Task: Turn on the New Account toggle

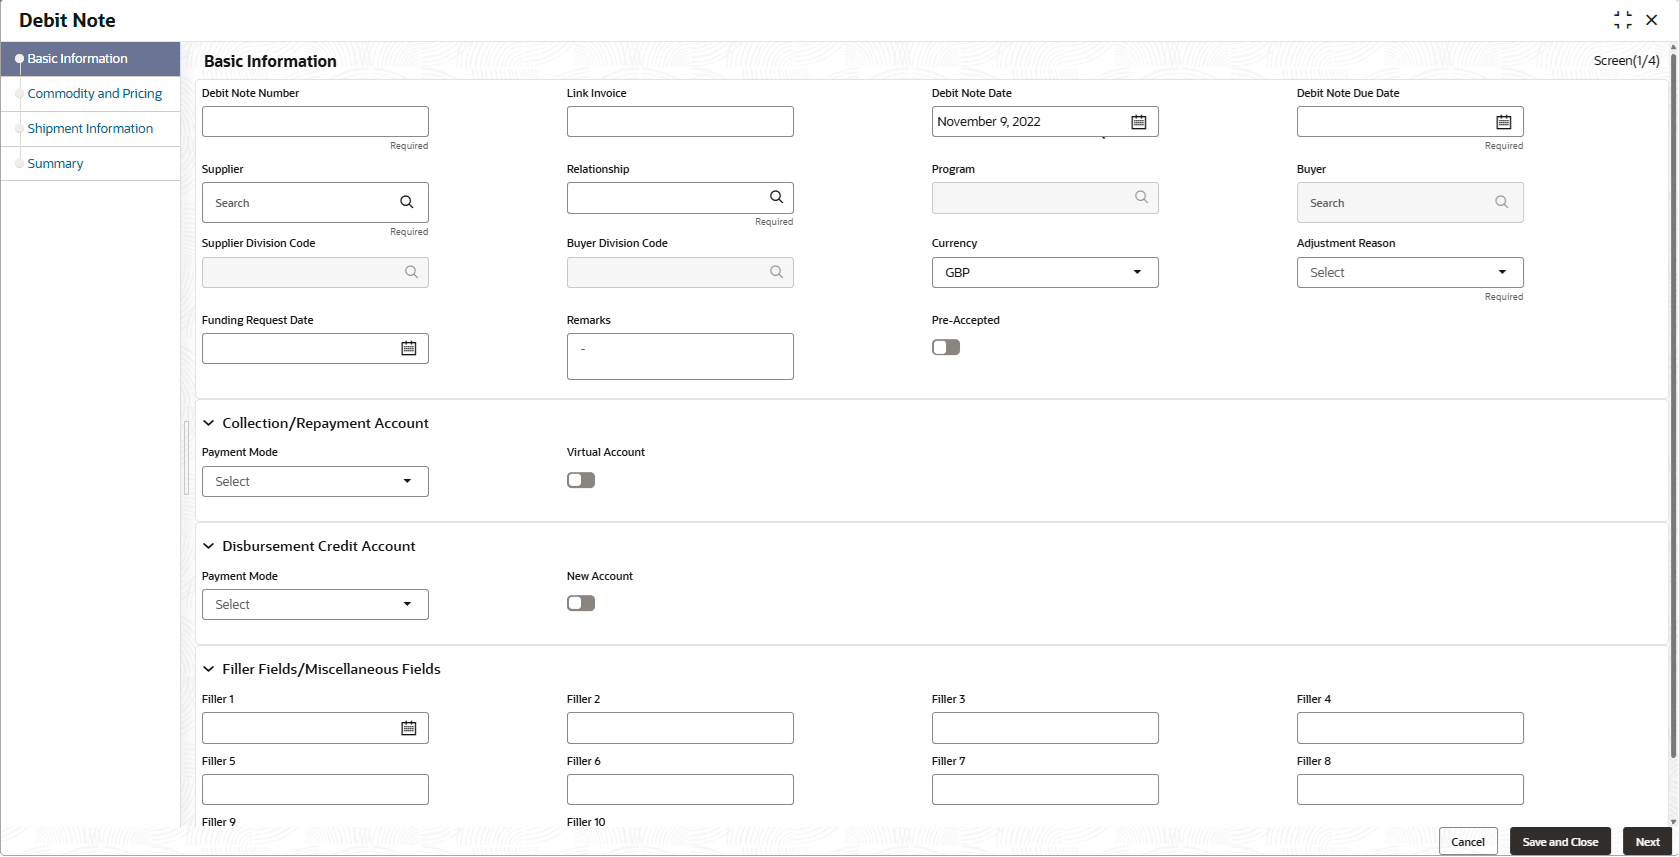Action: [x=581, y=603]
